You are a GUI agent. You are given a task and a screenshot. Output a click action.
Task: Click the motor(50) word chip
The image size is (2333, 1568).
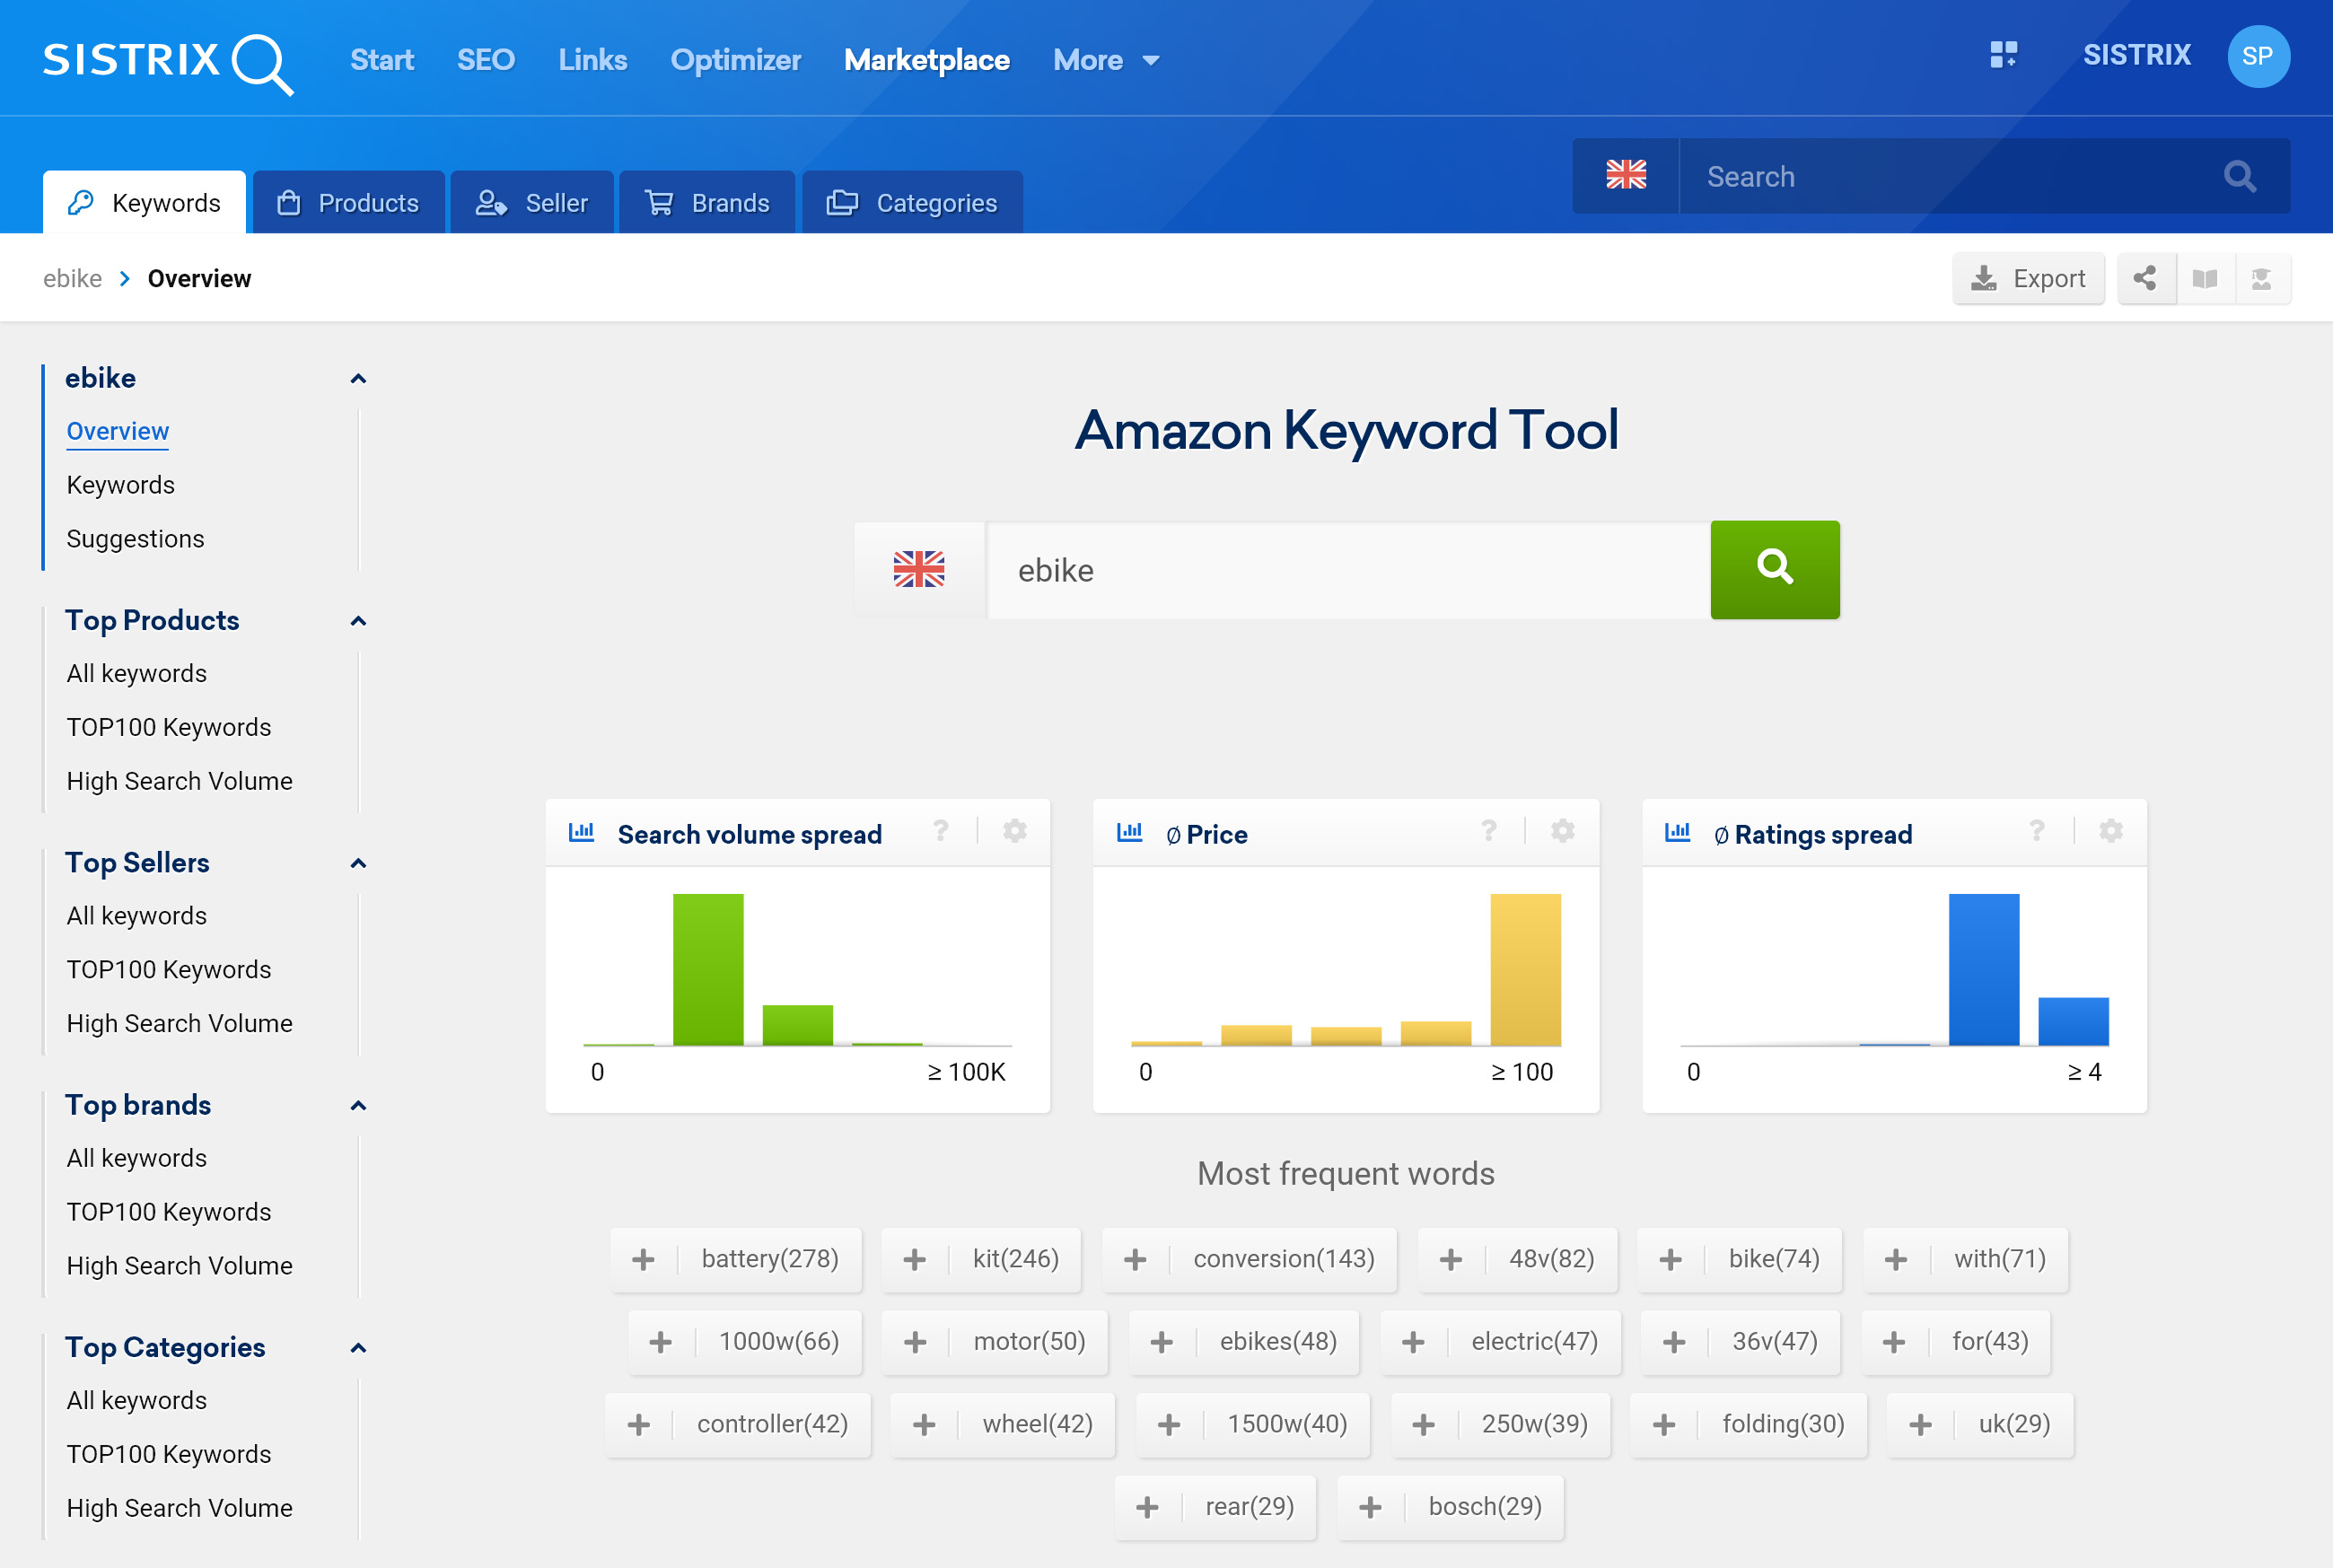coord(994,1342)
